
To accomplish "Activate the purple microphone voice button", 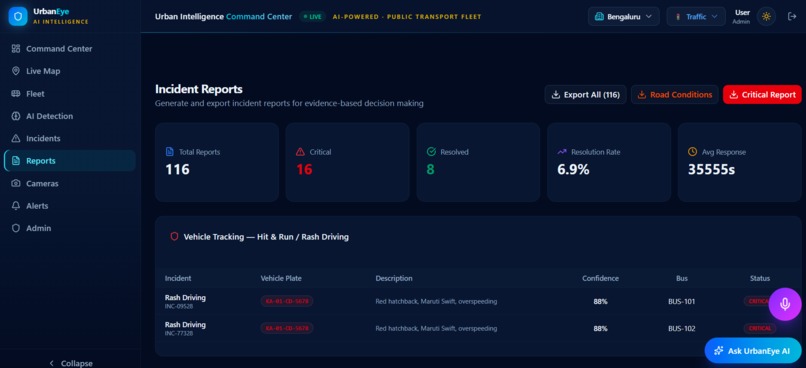I will pos(785,304).
